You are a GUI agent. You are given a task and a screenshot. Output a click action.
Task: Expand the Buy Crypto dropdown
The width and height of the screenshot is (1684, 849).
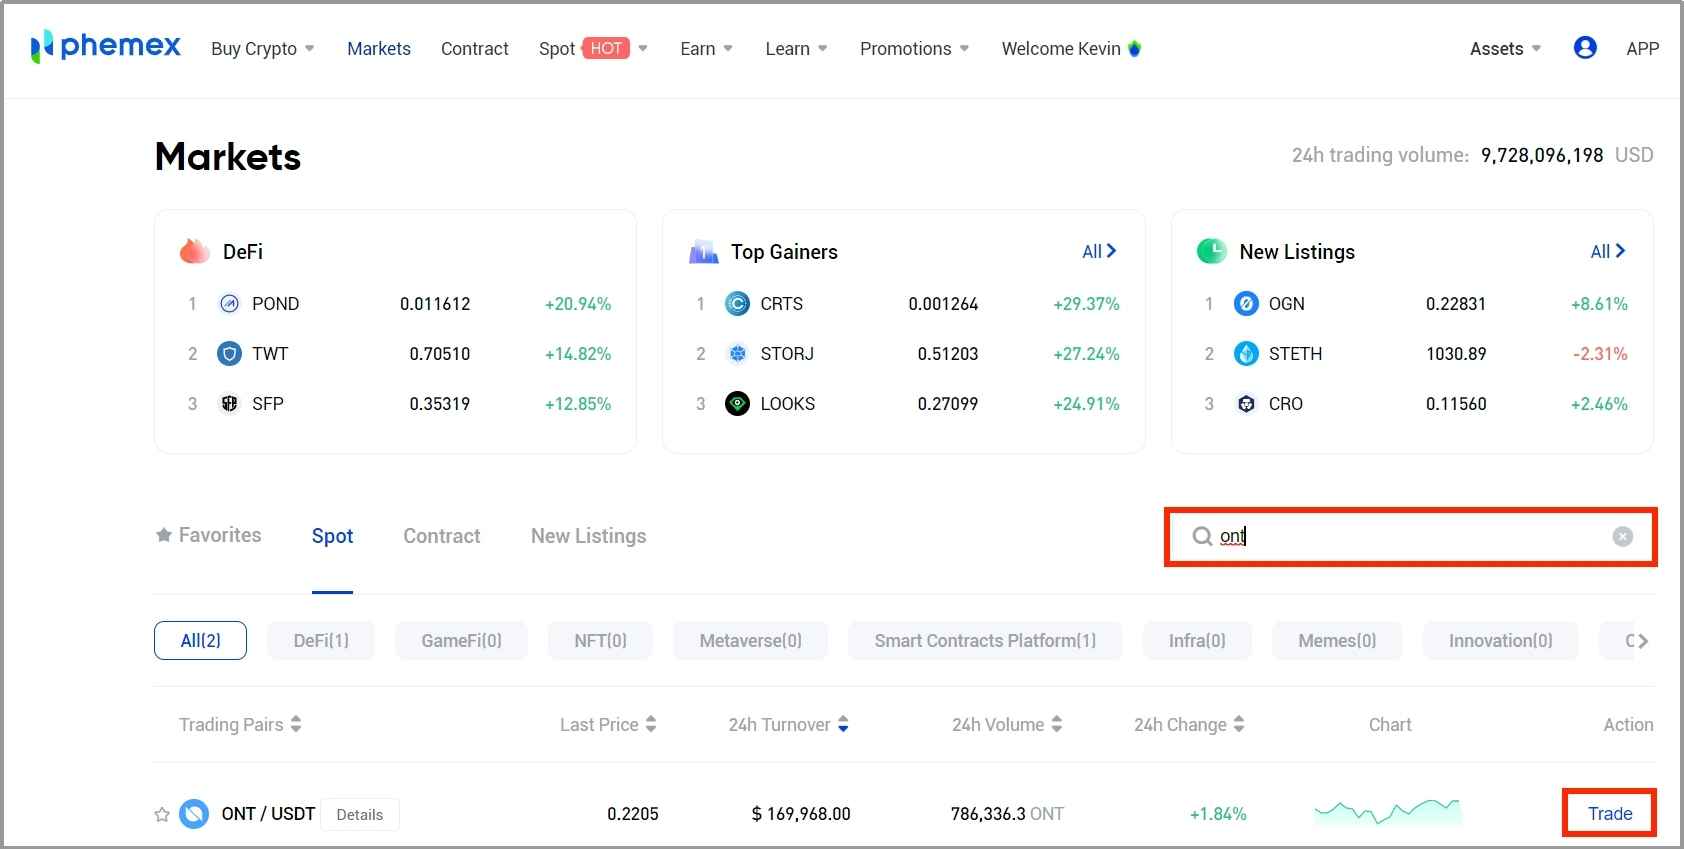pyautogui.click(x=262, y=49)
